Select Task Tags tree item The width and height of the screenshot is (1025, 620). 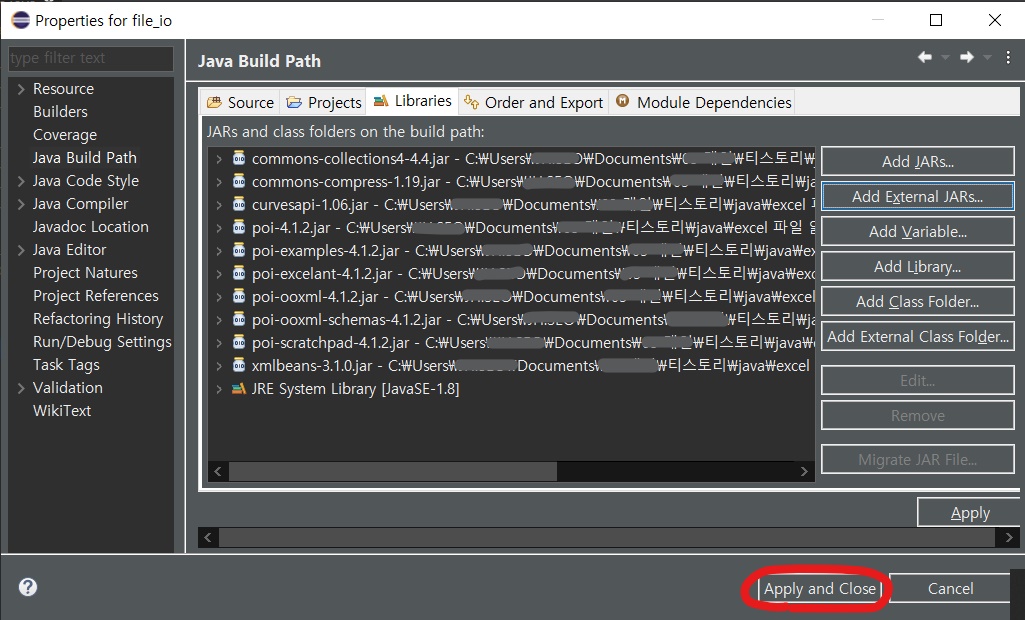coord(66,364)
